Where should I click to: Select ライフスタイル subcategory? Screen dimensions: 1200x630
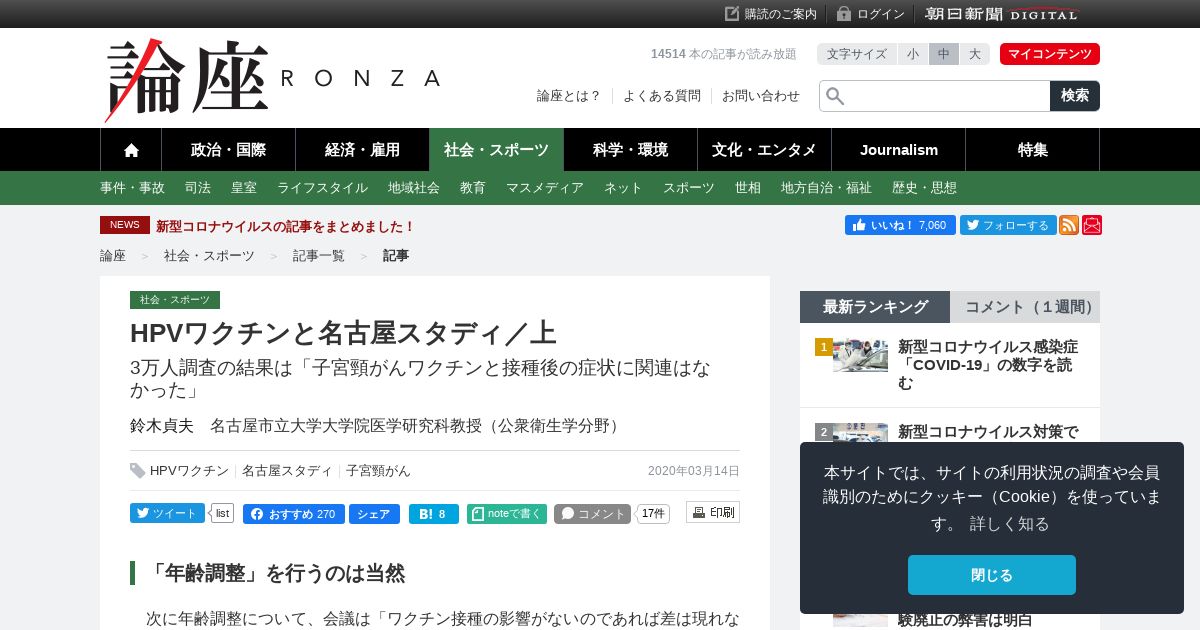click(322, 188)
